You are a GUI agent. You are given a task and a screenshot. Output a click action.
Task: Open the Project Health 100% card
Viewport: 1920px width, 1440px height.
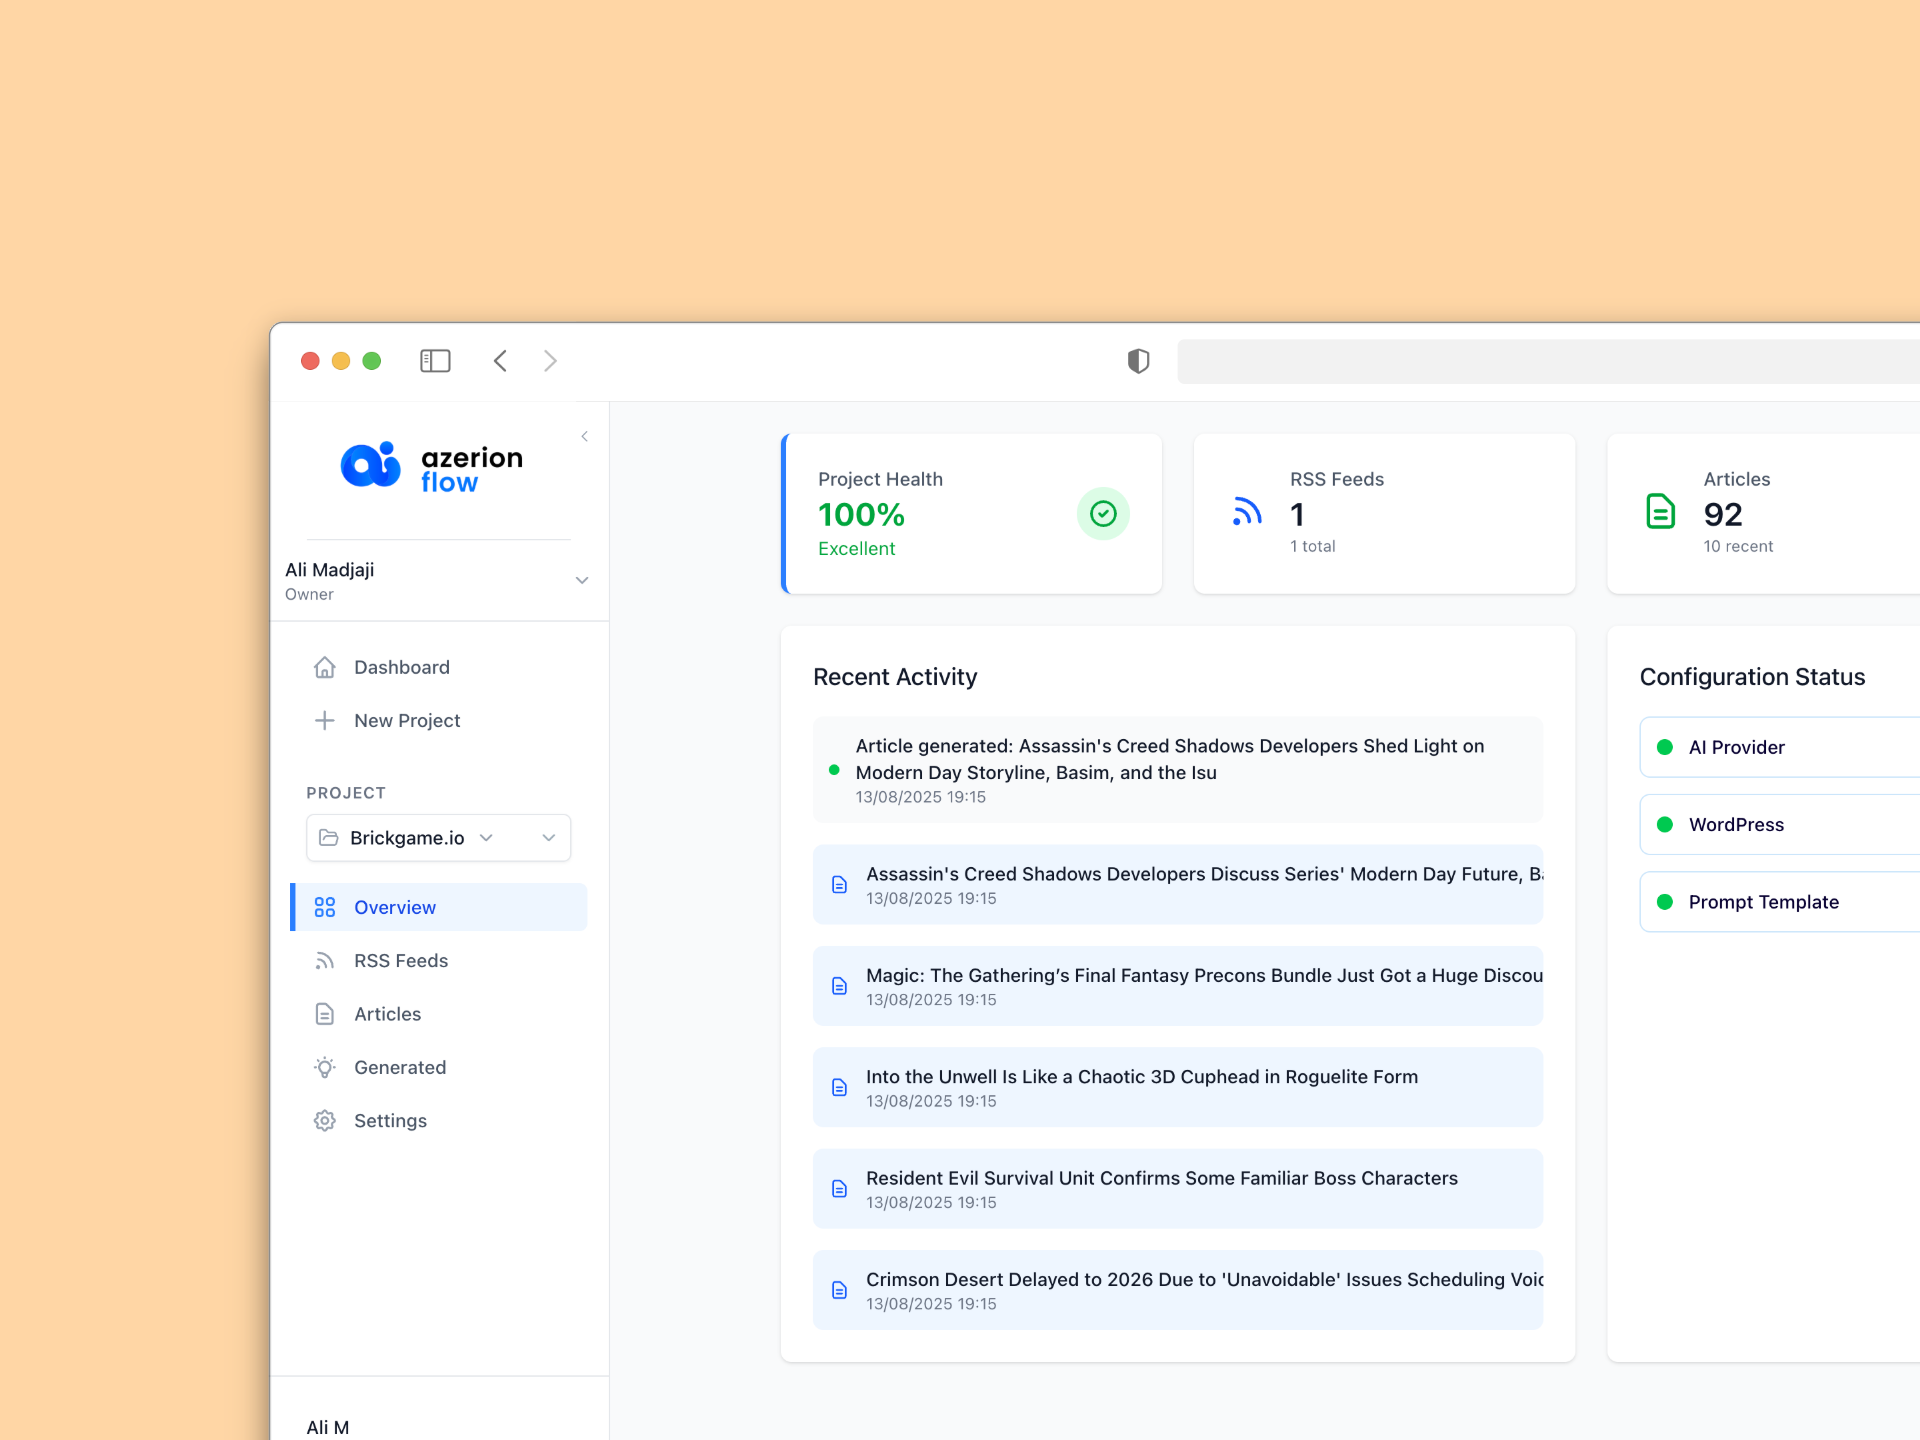point(972,514)
